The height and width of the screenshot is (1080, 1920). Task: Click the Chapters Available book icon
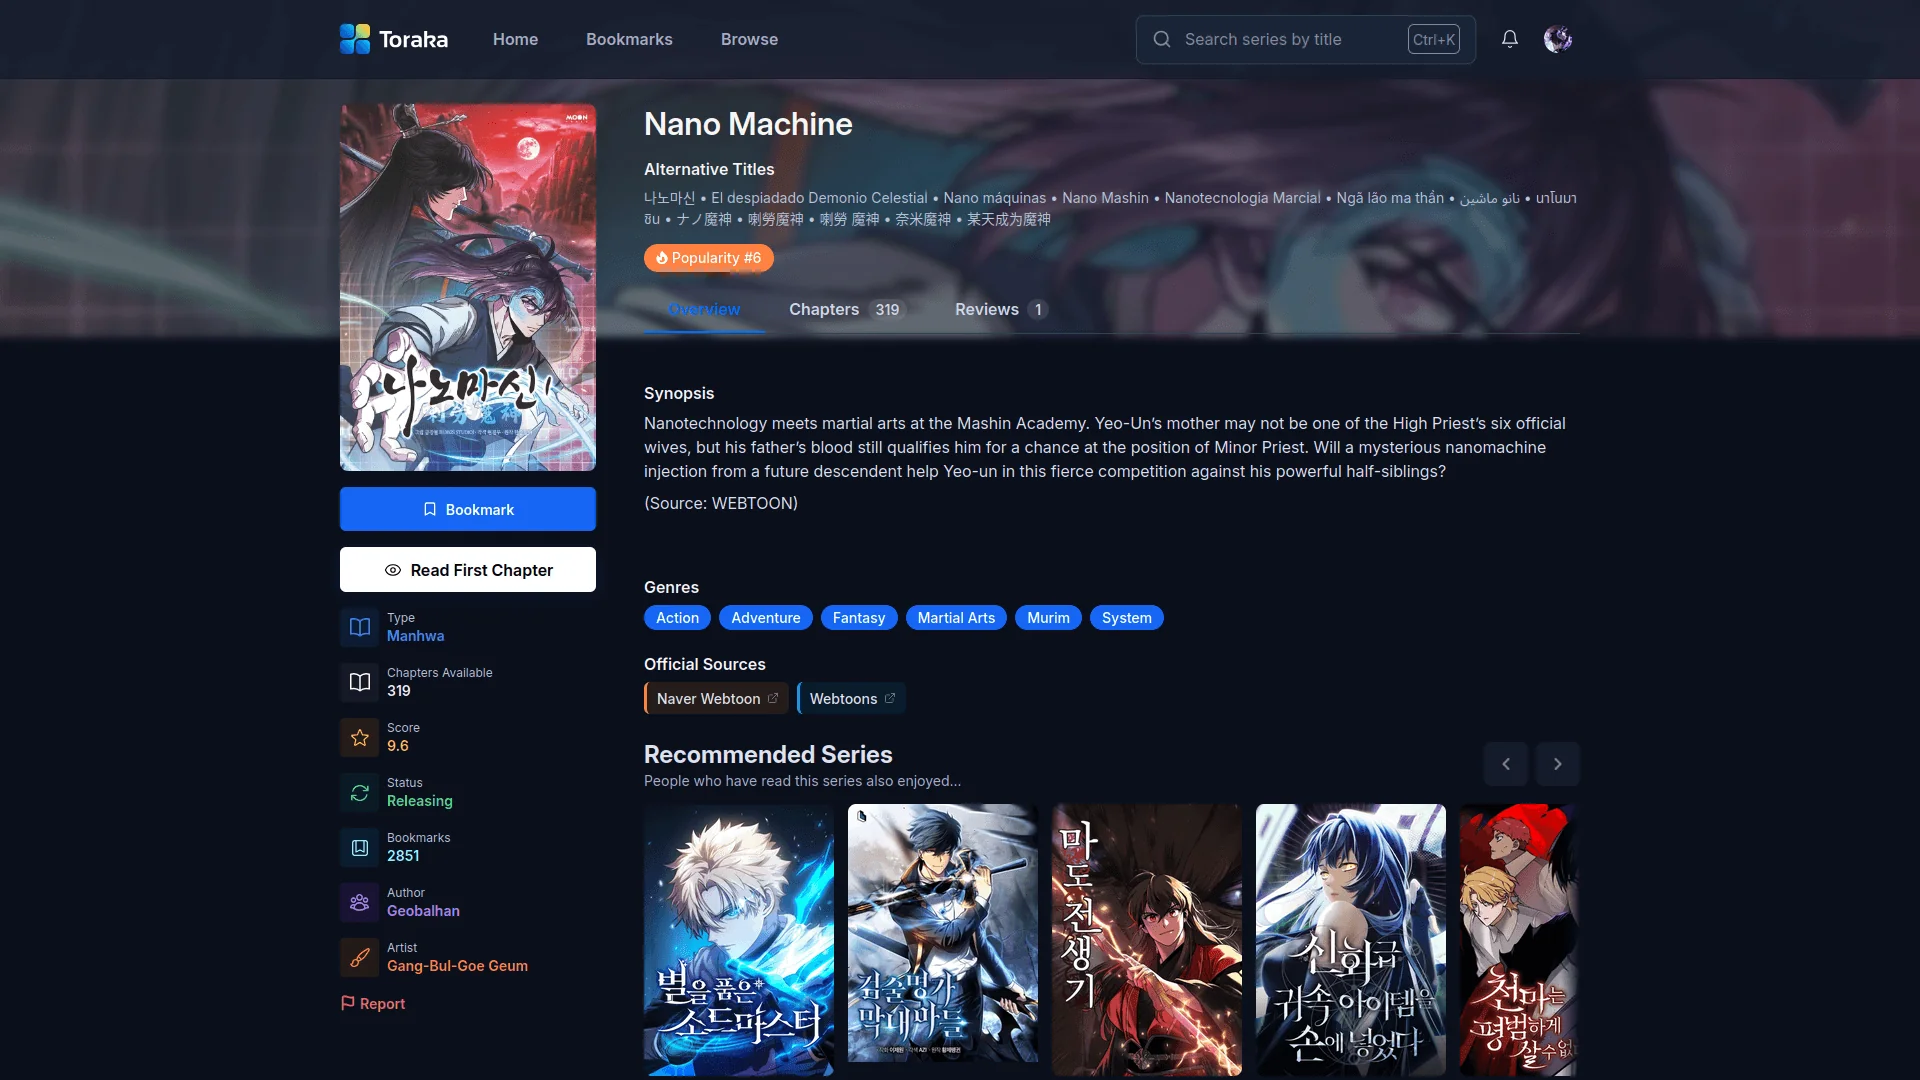(x=360, y=682)
